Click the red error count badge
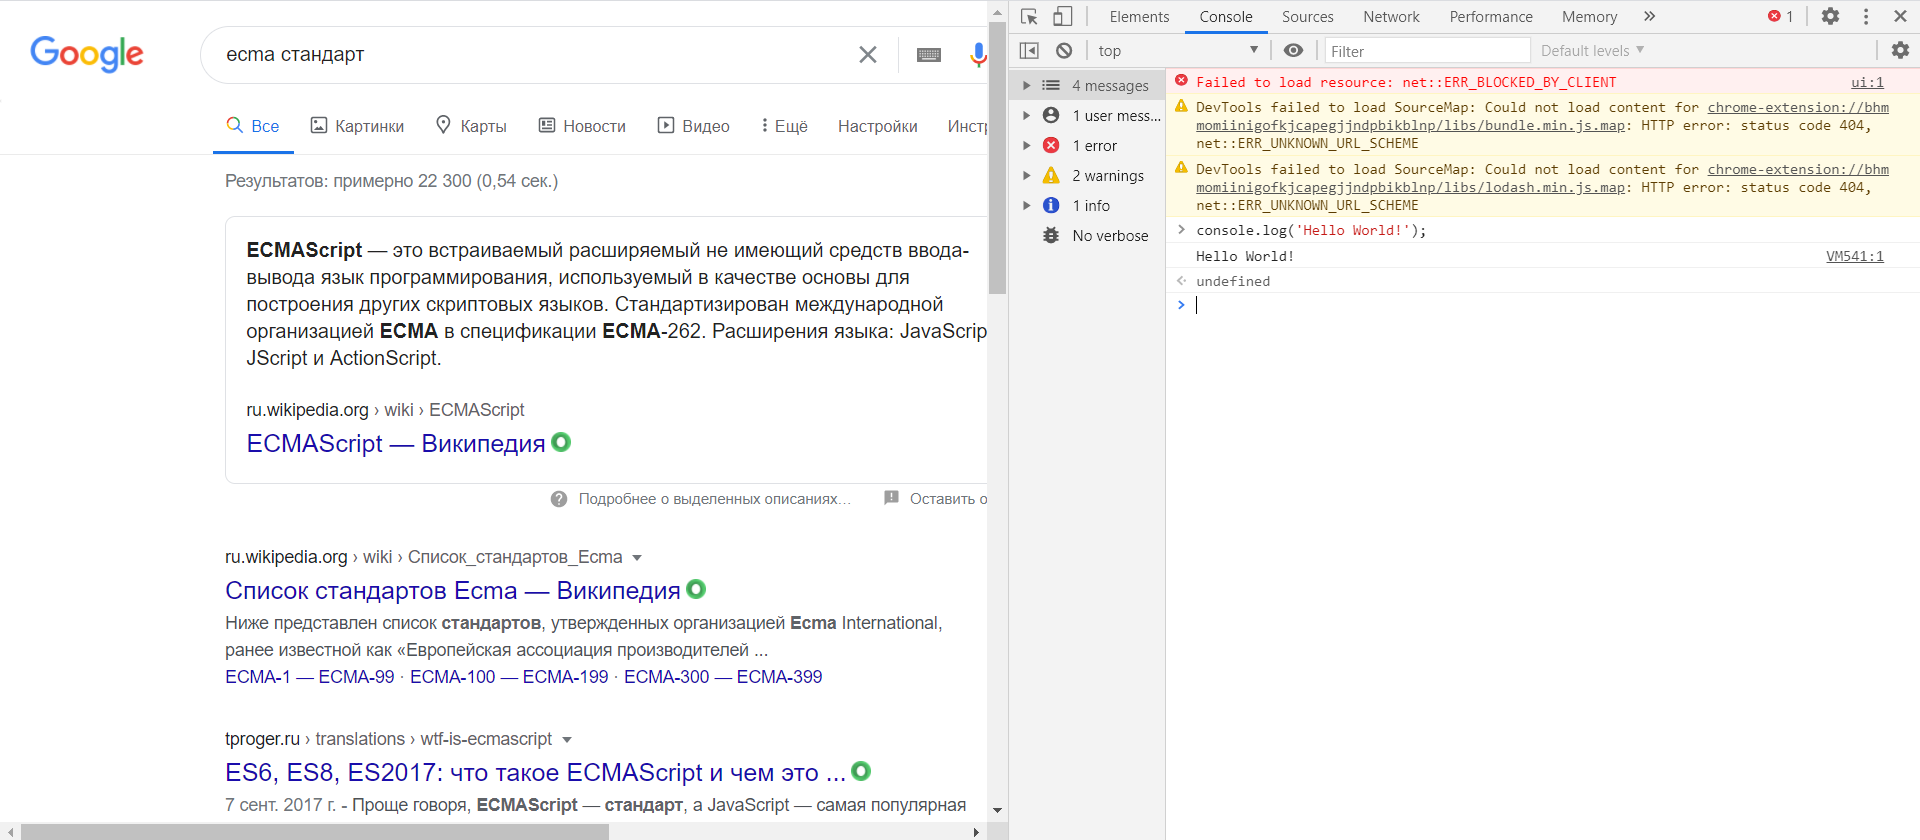The height and width of the screenshot is (840, 1920). pos(1780,17)
